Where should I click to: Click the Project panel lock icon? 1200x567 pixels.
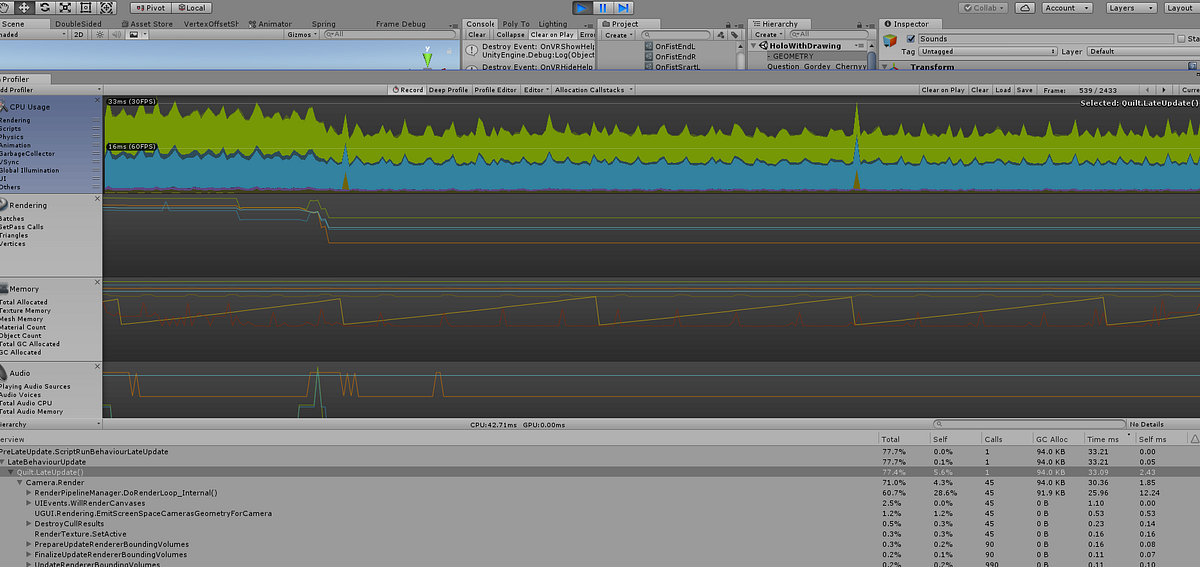coord(730,24)
